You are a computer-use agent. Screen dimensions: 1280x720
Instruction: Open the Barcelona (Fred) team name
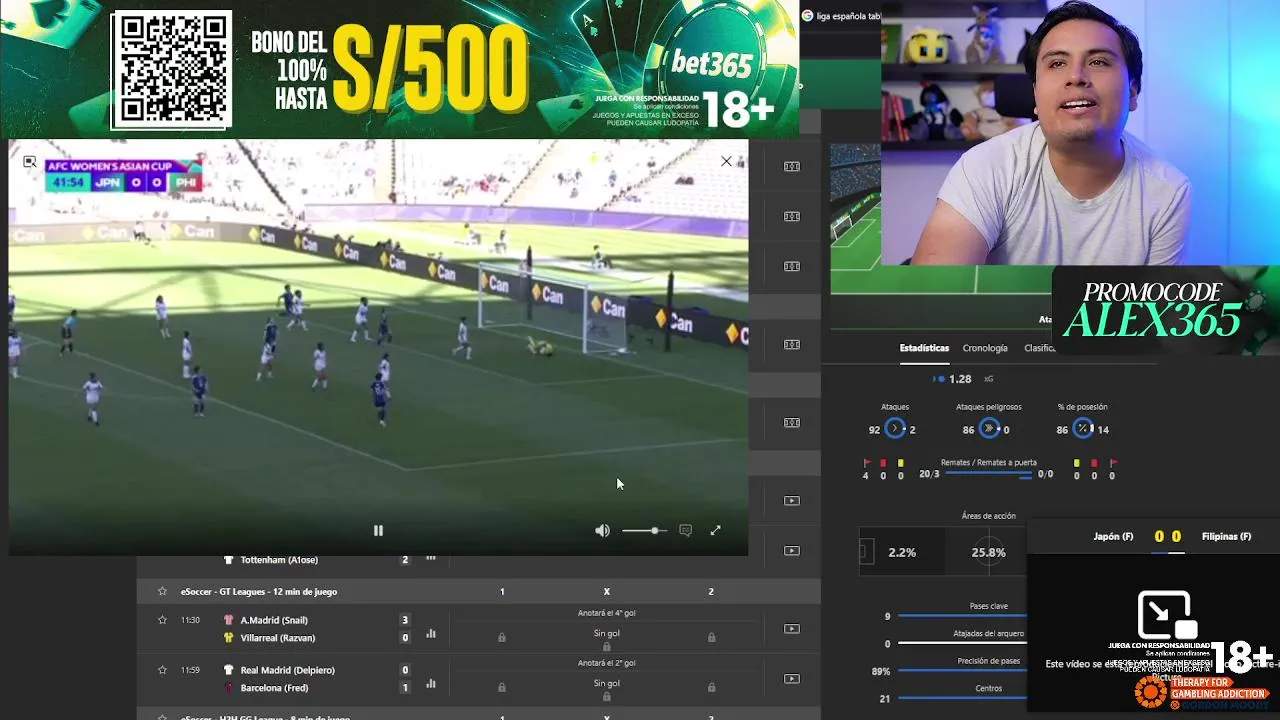click(x=274, y=688)
